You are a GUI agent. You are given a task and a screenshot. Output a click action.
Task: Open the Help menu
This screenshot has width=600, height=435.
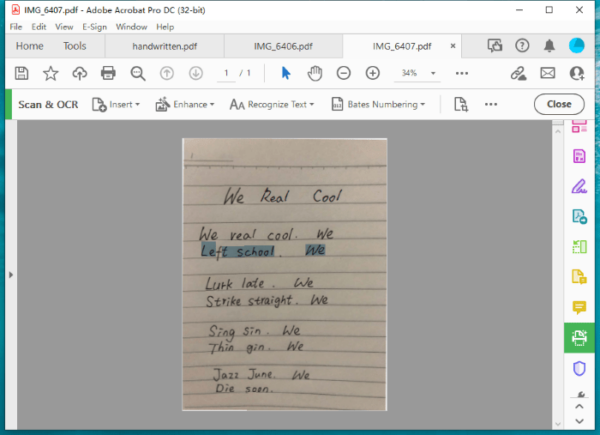(x=165, y=27)
